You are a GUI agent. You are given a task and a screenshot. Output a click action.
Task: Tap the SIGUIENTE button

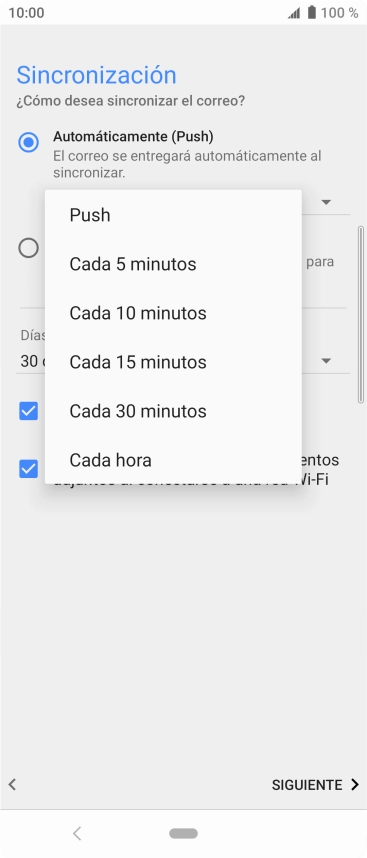coord(307,785)
